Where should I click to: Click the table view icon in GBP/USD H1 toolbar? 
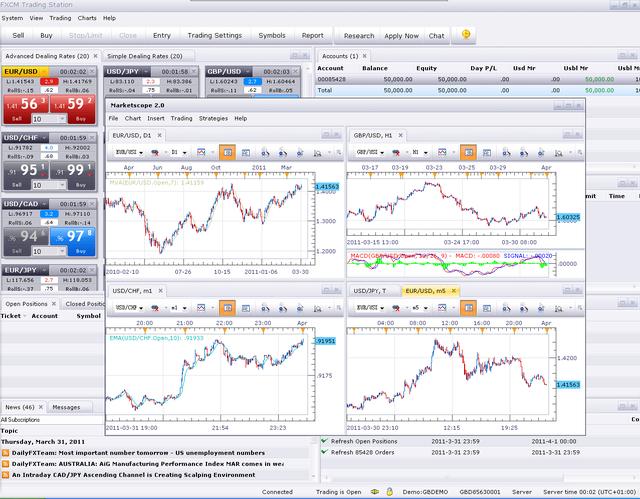pyautogui.click(x=487, y=153)
